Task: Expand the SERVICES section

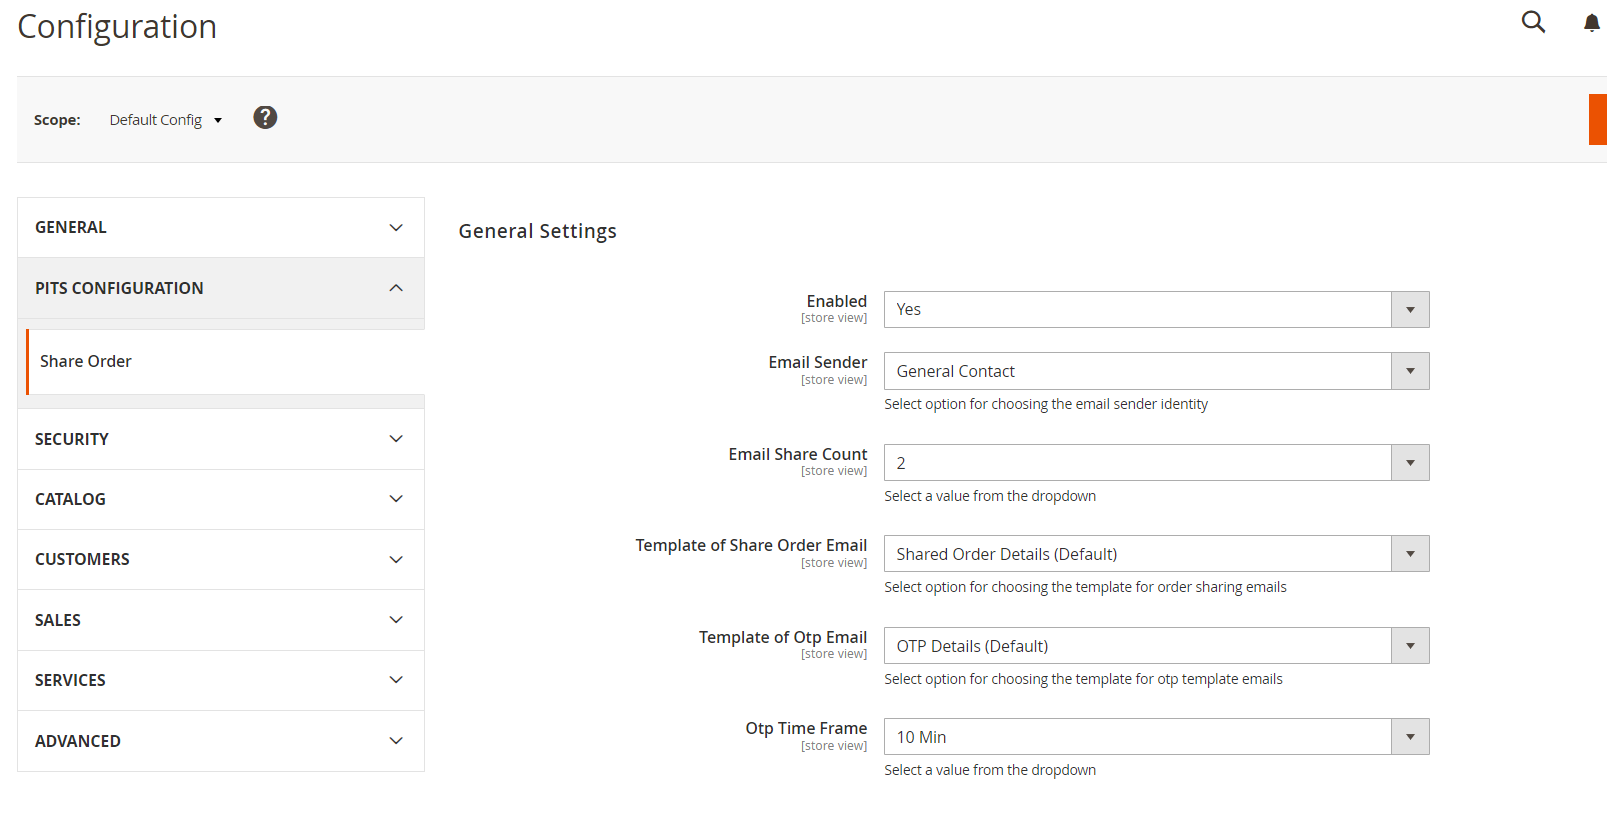Action: click(x=220, y=680)
